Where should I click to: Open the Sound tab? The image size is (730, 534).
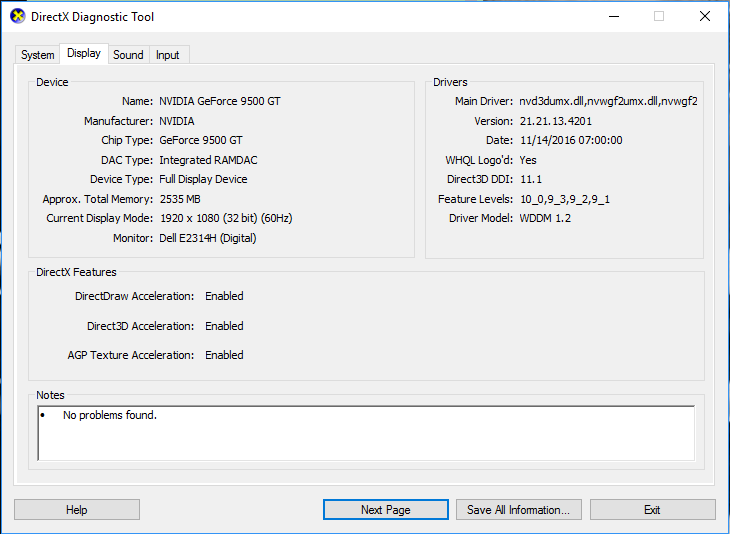point(128,54)
